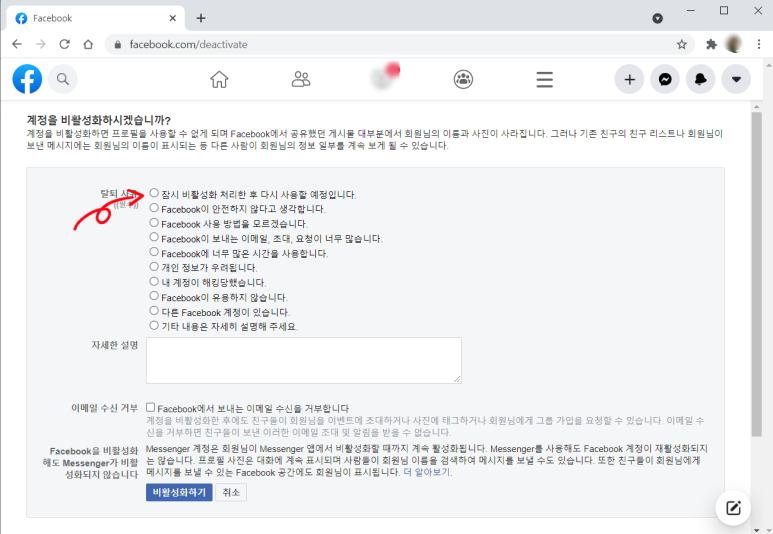The height and width of the screenshot is (534, 773).
Task: Open the extensions puzzle icon
Action: [x=711, y=44]
